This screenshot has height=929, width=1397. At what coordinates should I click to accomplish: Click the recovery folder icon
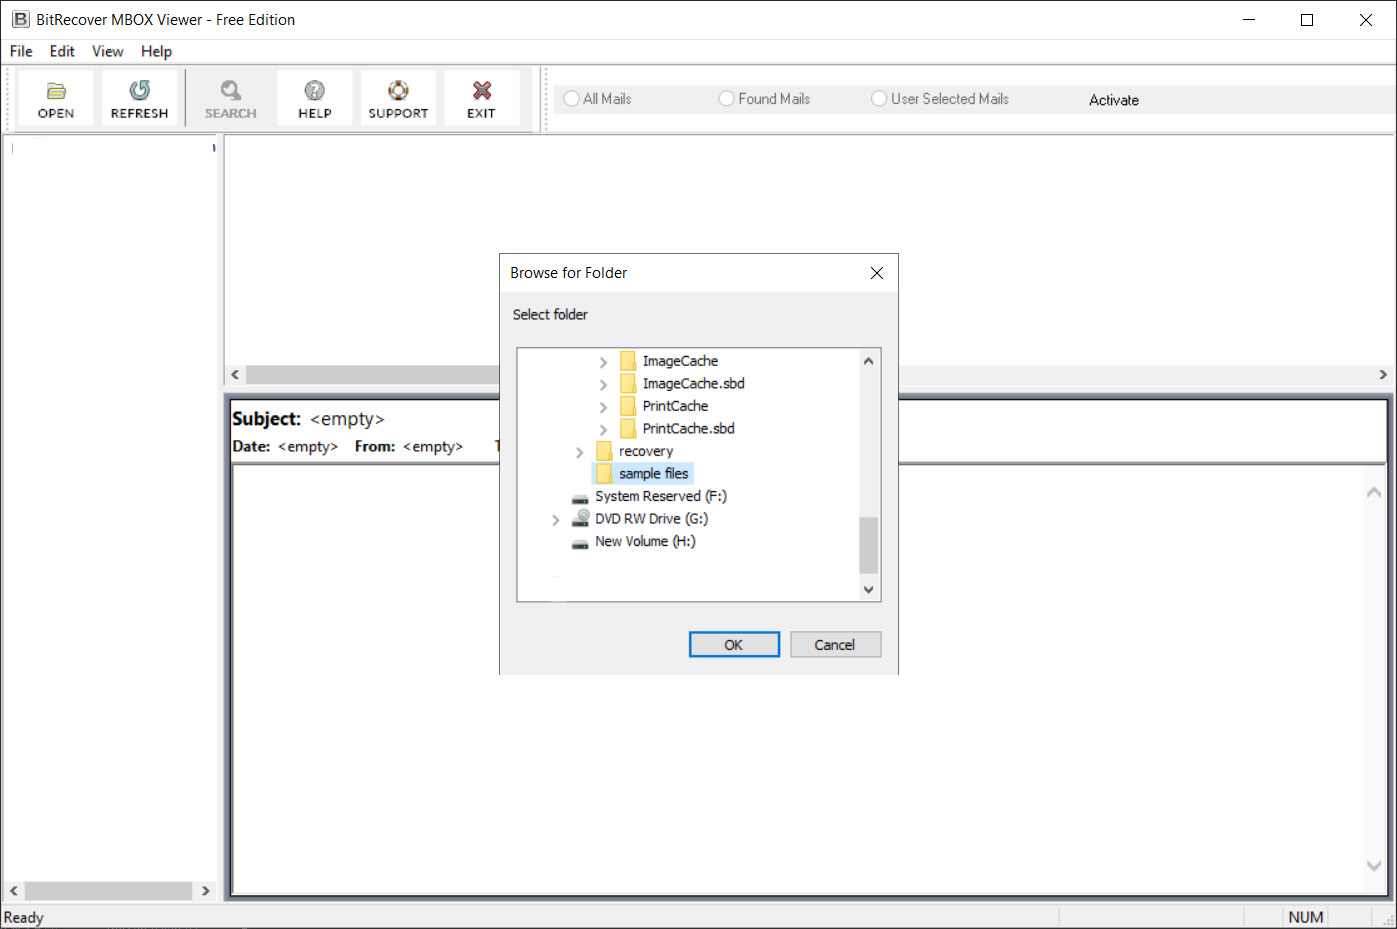(604, 451)
